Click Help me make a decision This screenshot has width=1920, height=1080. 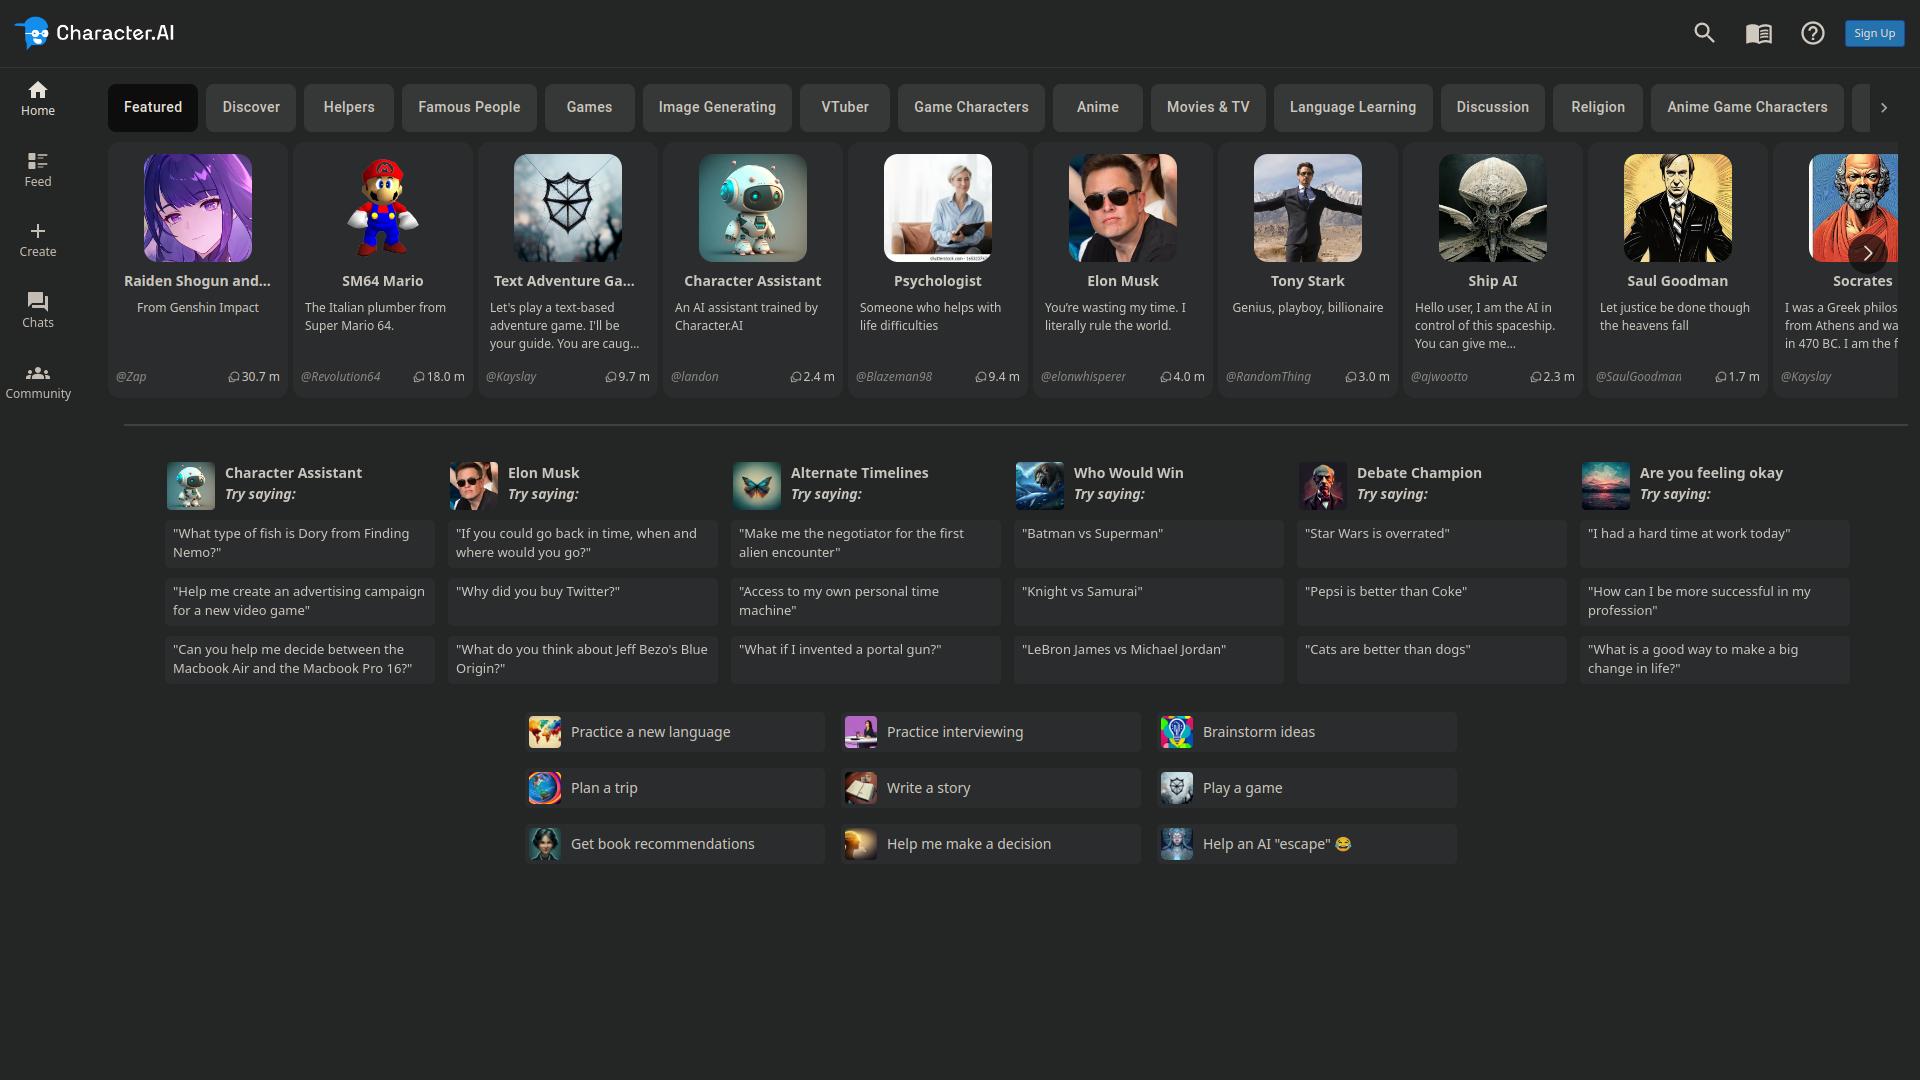pos(991,844)
